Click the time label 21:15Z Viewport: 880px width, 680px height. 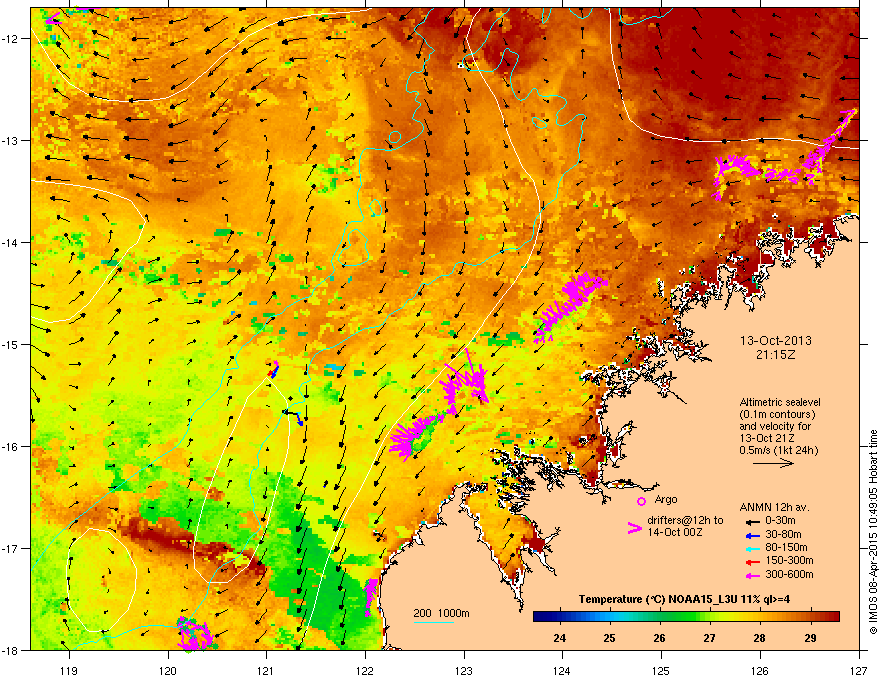click(776, 355)
